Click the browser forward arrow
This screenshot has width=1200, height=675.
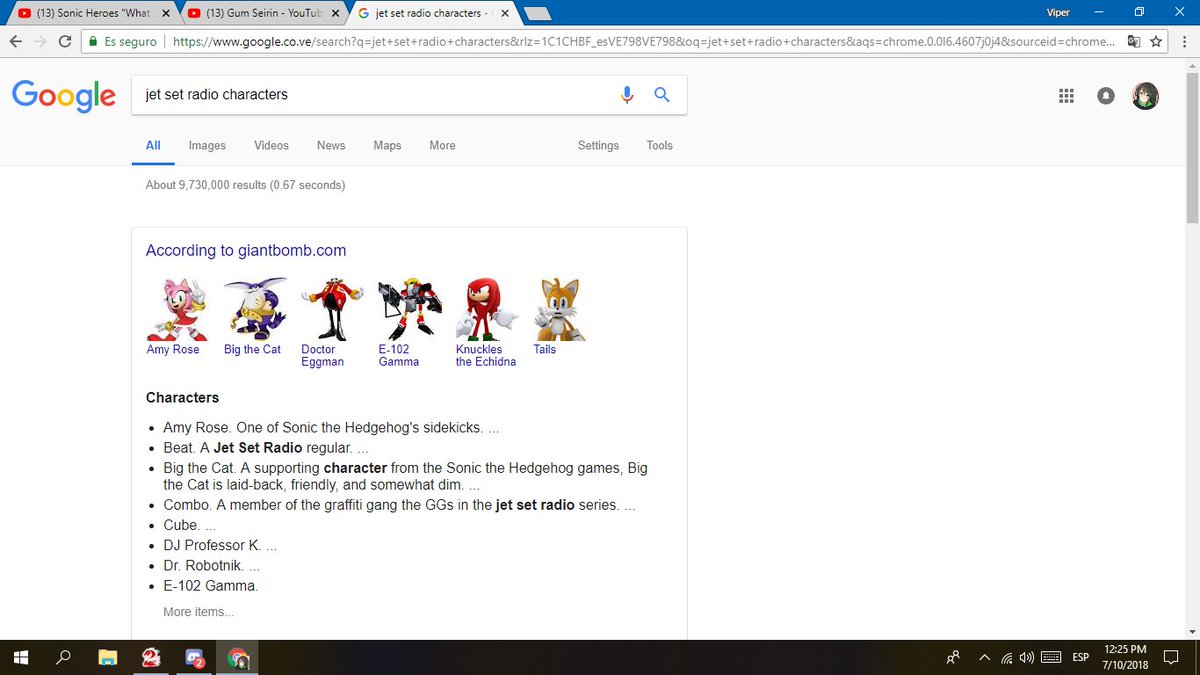41,42
